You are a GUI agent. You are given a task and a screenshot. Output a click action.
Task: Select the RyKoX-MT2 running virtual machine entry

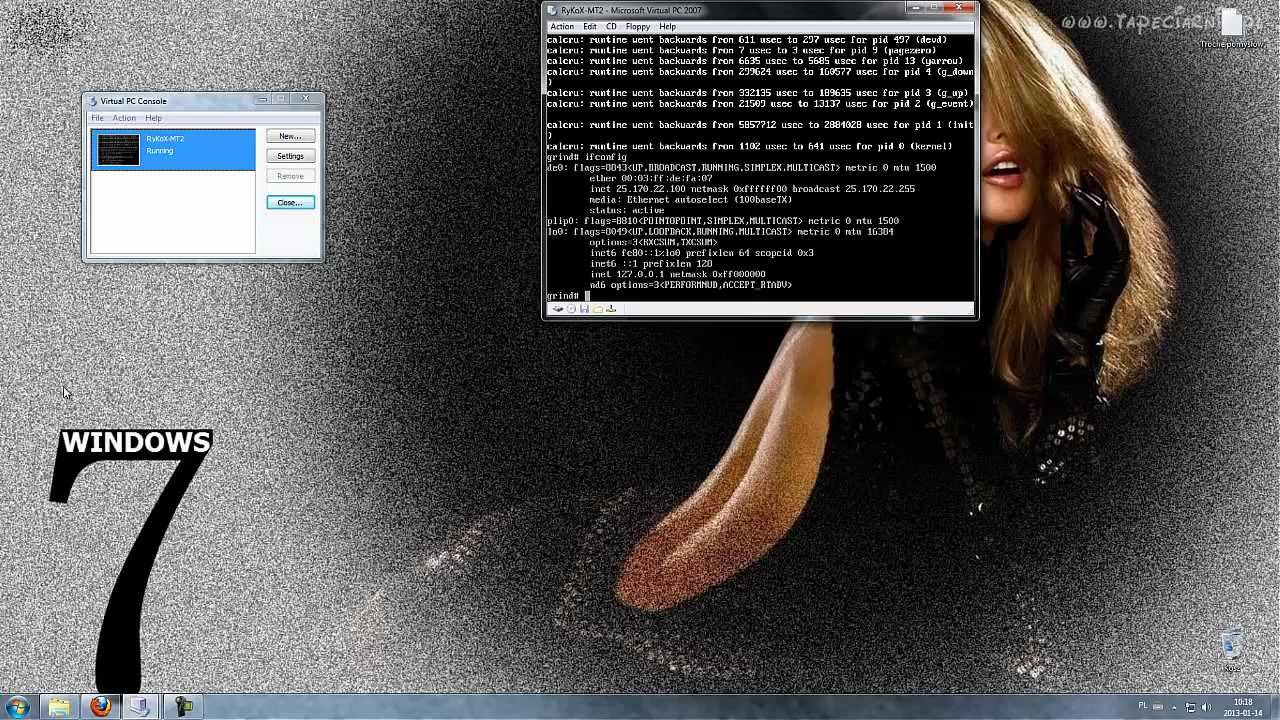[x=173, y=149]
